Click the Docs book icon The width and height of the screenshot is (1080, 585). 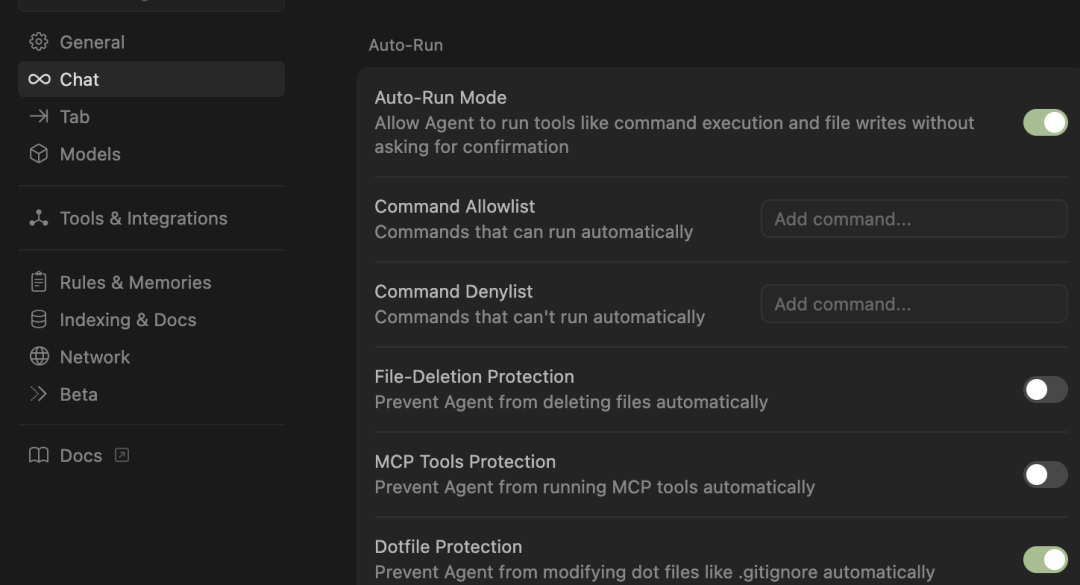pos(39,455)
